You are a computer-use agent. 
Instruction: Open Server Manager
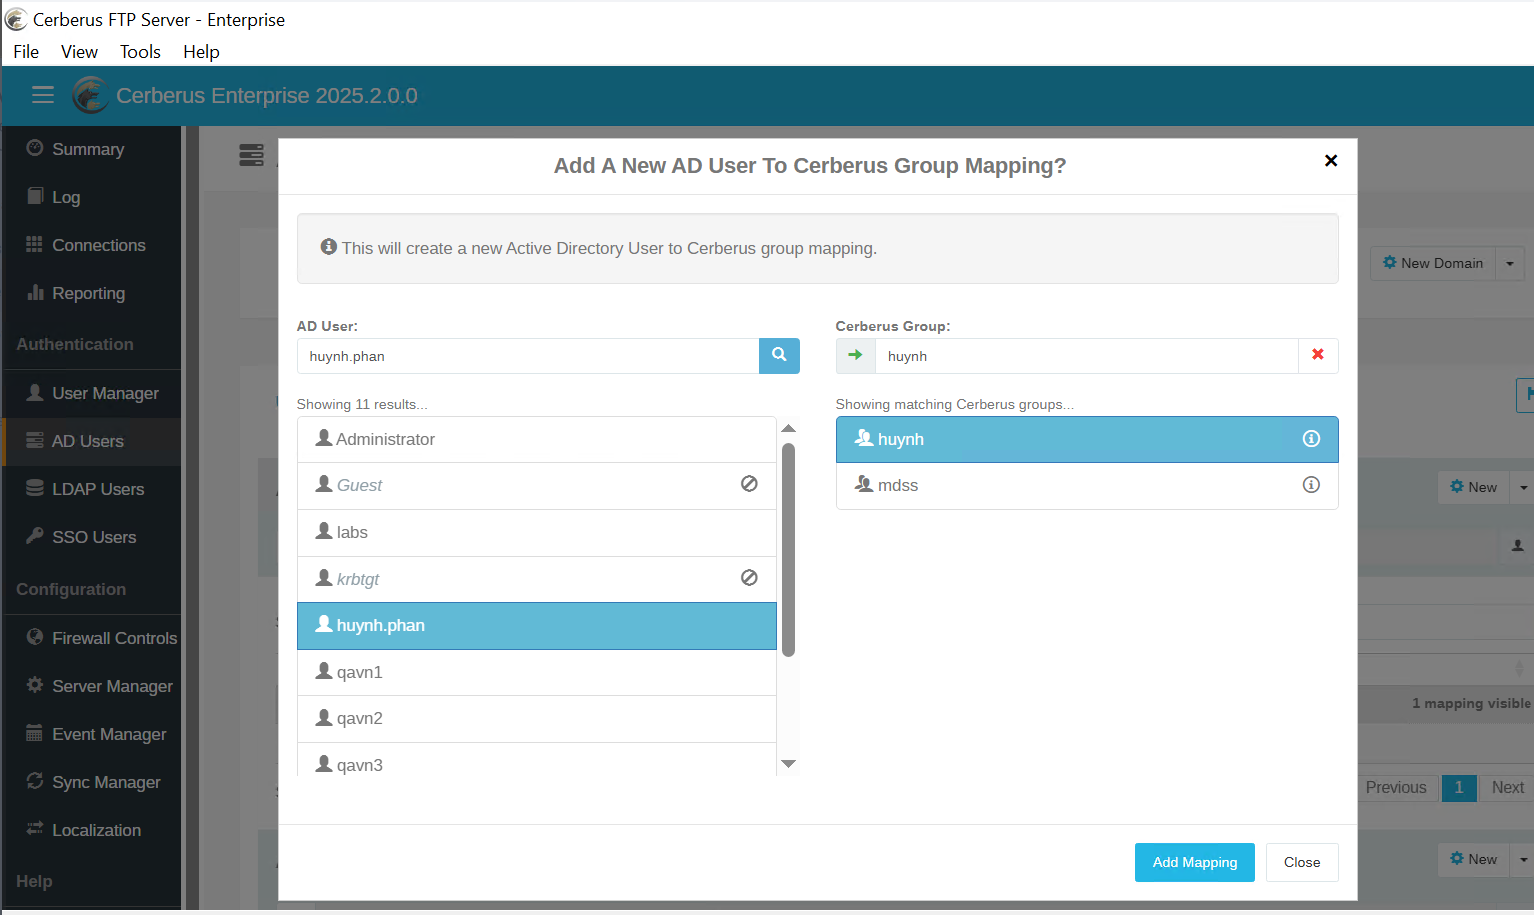[x=91, y=686]
